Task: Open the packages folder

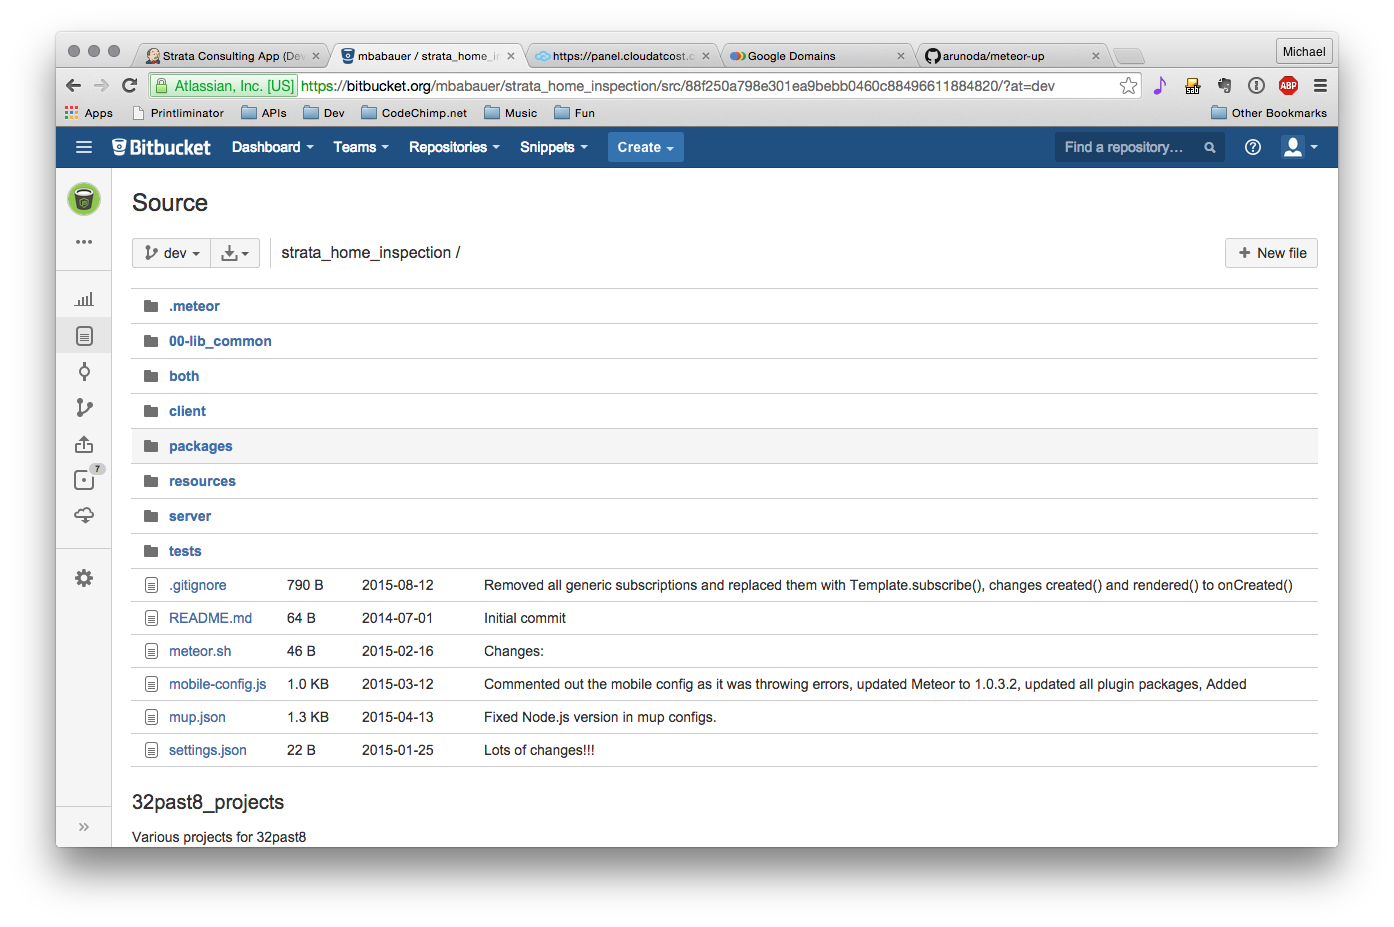Action: click(200, 446)
